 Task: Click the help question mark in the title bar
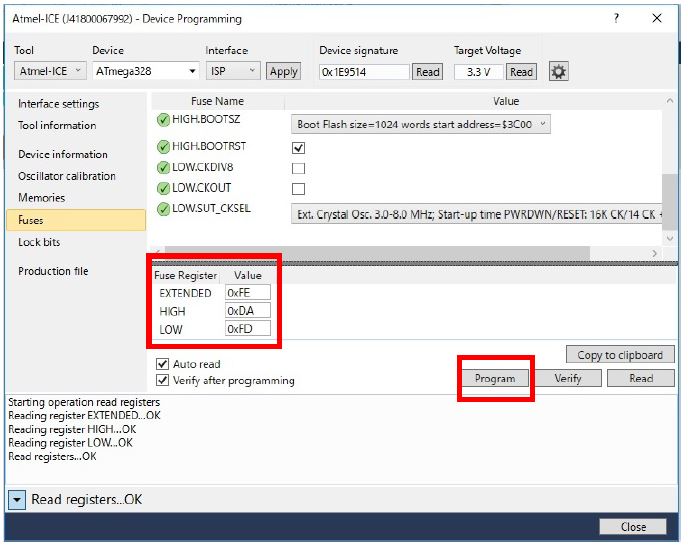tap(617, 18)
